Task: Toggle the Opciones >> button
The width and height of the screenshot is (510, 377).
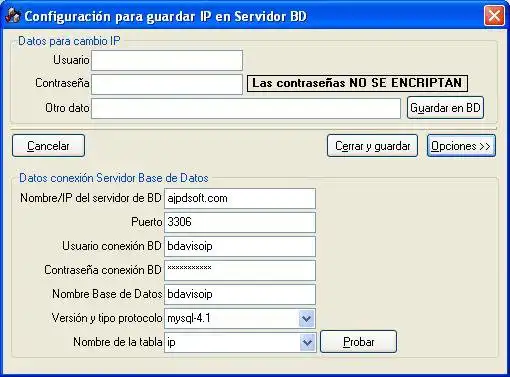Action: (461, 146)
